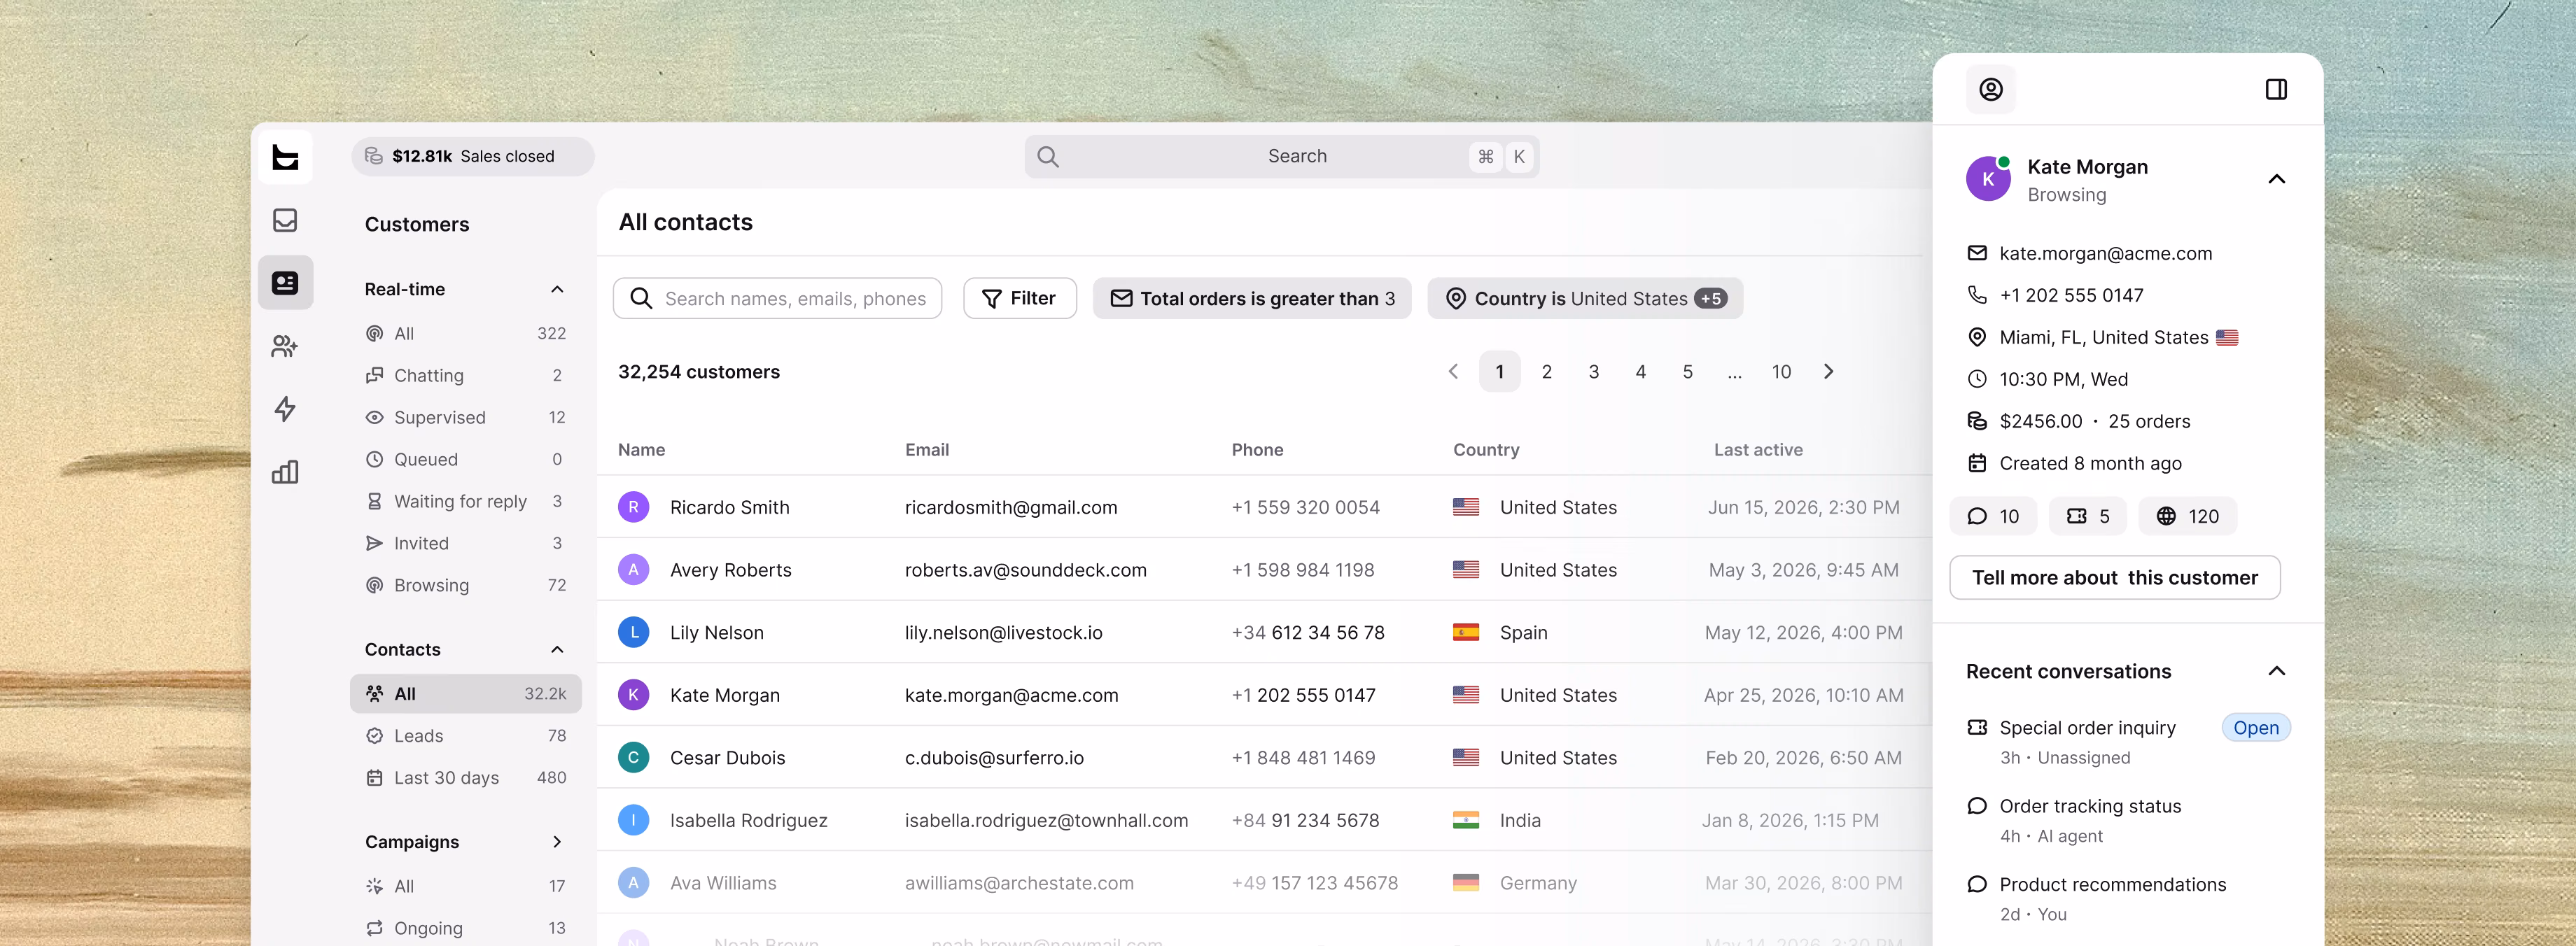Click the app logo at top left
The width and height of the screenshot is (2576, 946).
click(x=285, y=157)
